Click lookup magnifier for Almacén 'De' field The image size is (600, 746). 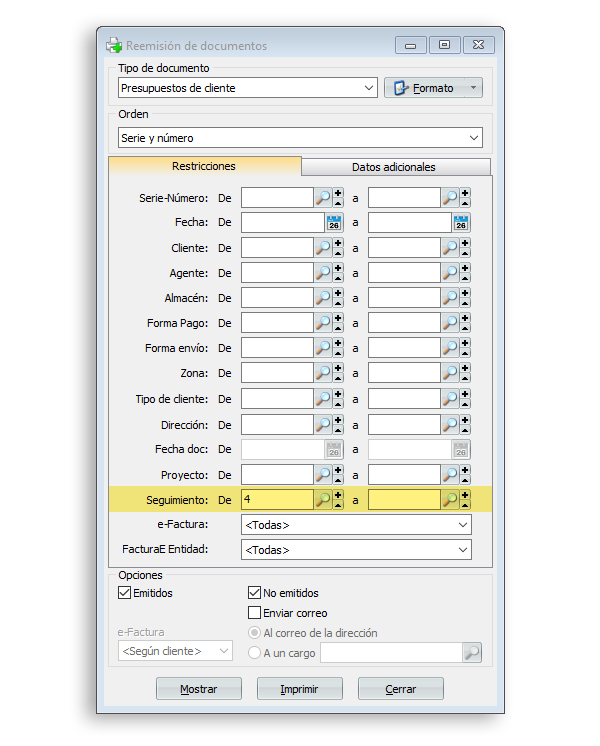coord(323,298)
